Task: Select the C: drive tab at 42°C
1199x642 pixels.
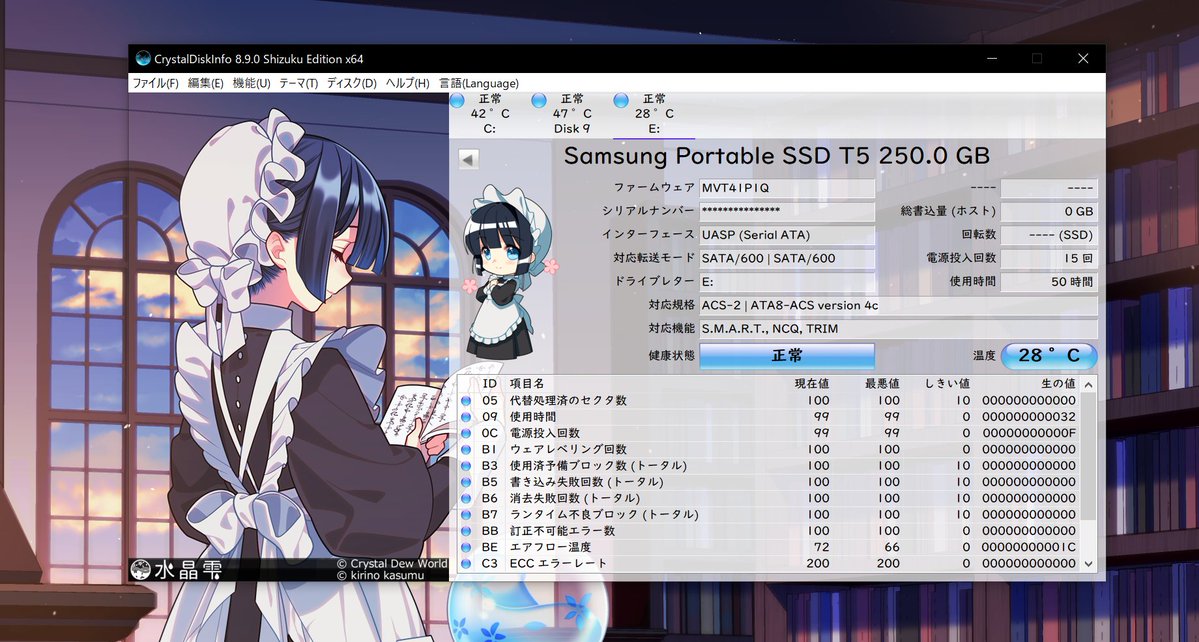Action: click(x=489, y=114)
